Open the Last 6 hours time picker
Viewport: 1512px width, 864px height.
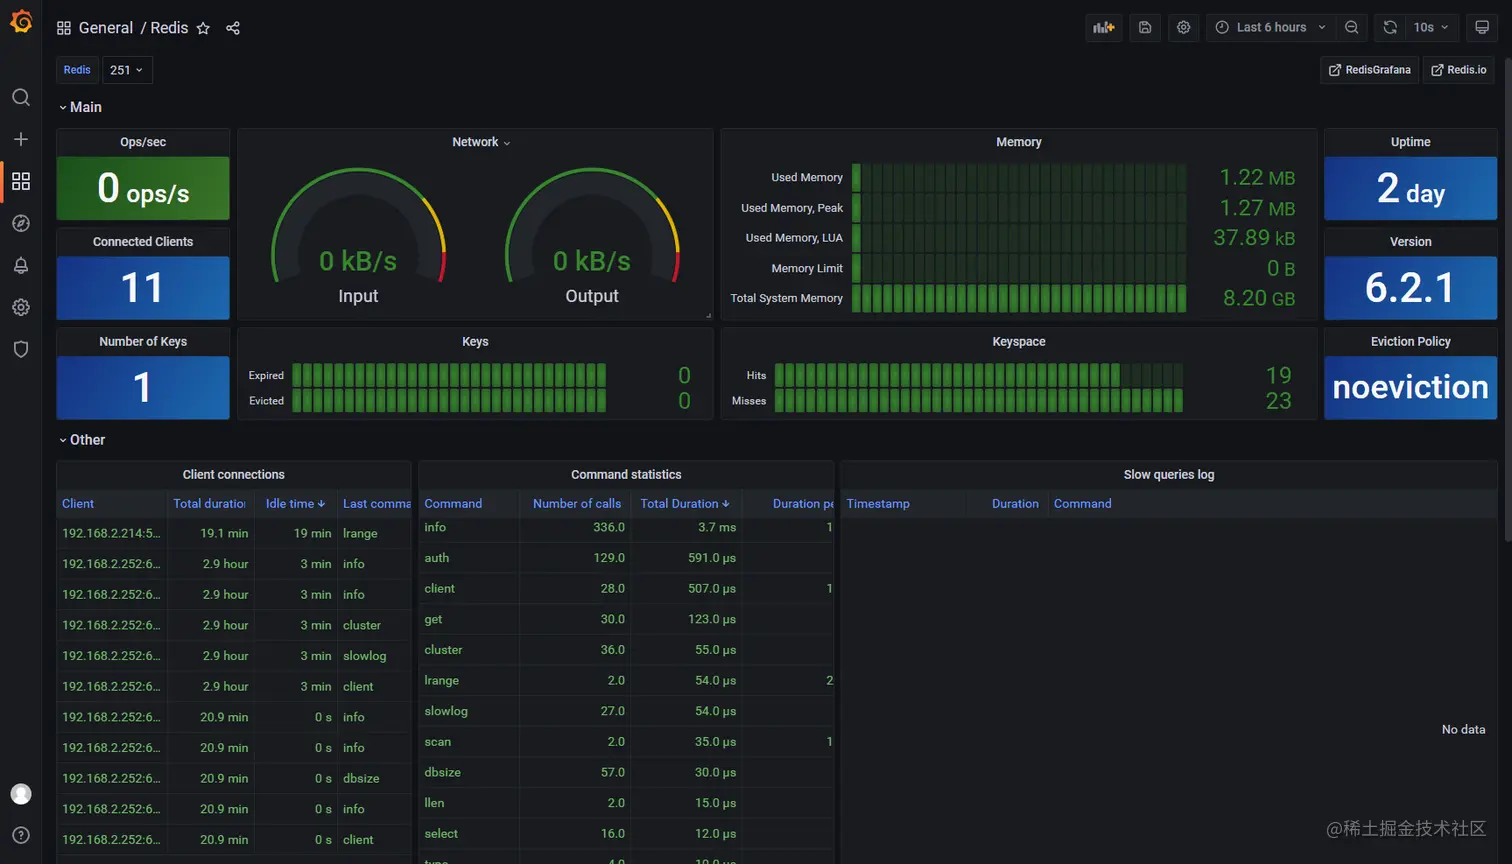pyautogui.click(x=1271, y=28)
